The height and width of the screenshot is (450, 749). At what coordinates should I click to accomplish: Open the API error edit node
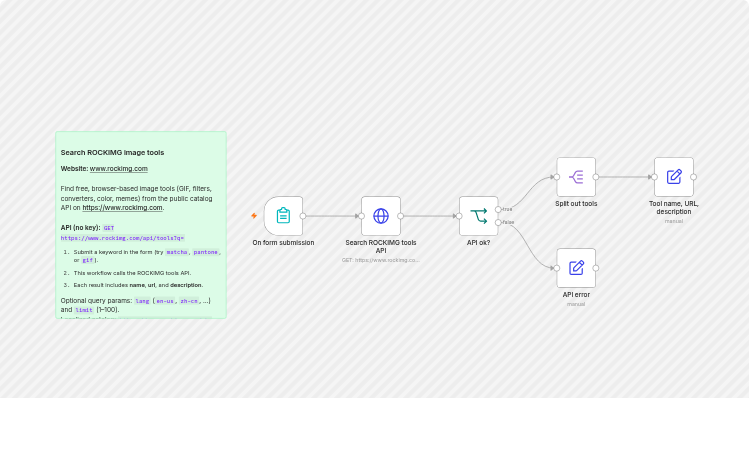pyautogui.click(x=576, y=268)
